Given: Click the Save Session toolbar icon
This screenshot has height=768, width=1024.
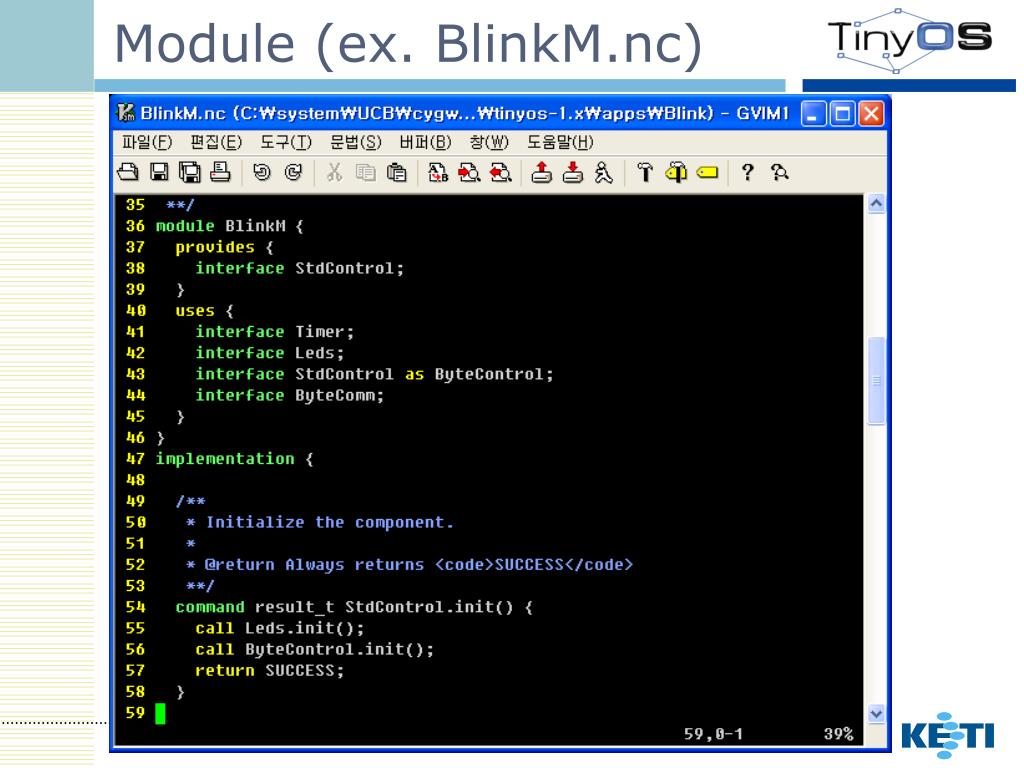Looking at the screenshot, I should (x=573, y=172).
